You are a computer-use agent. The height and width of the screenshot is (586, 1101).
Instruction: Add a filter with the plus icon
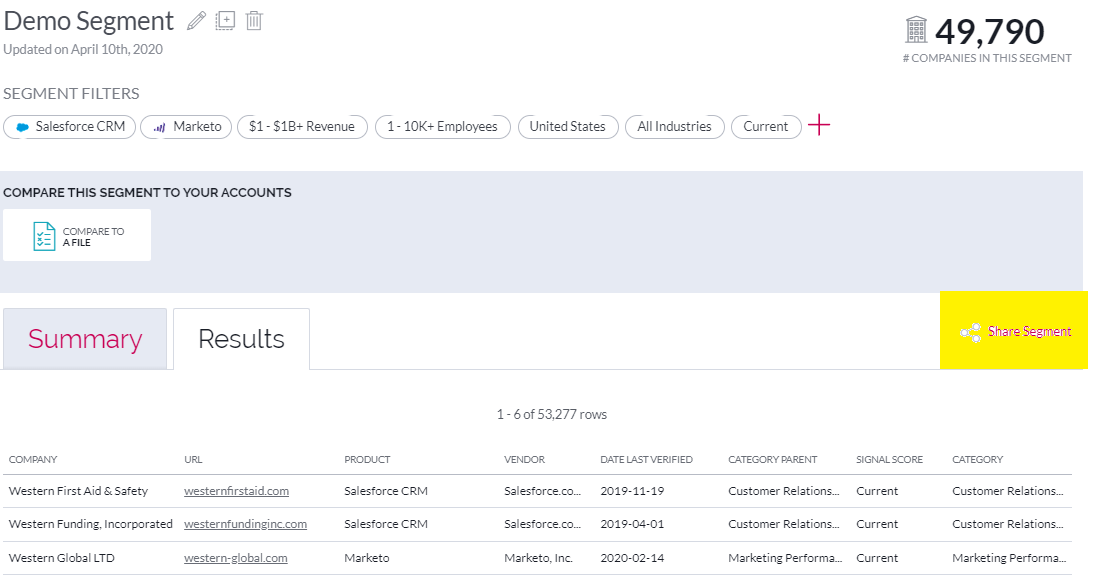pyautogui.click(x=819, y=126)
